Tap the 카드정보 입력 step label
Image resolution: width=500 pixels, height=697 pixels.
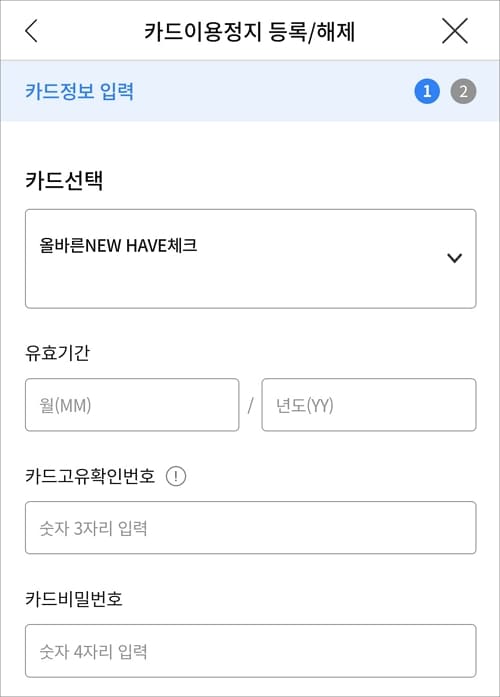tap(79, 91)
